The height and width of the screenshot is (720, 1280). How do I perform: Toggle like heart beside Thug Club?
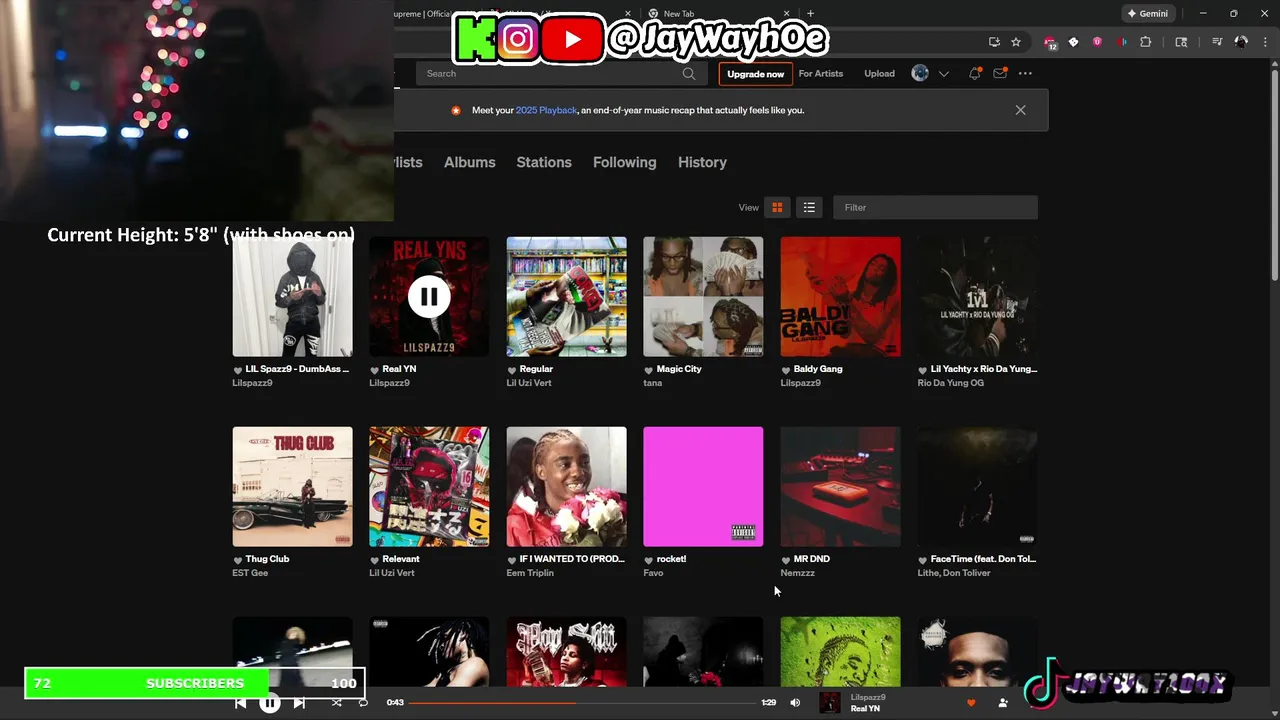point(238,560)
